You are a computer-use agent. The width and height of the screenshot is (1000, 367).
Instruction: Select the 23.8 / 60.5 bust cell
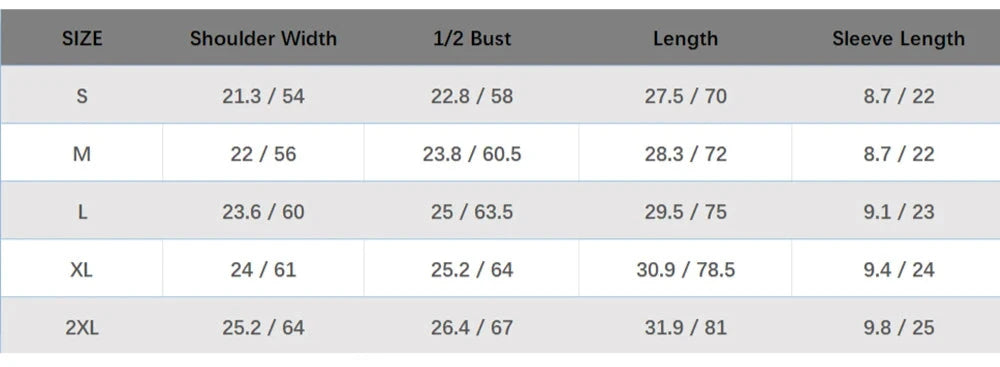pos(472,154)
